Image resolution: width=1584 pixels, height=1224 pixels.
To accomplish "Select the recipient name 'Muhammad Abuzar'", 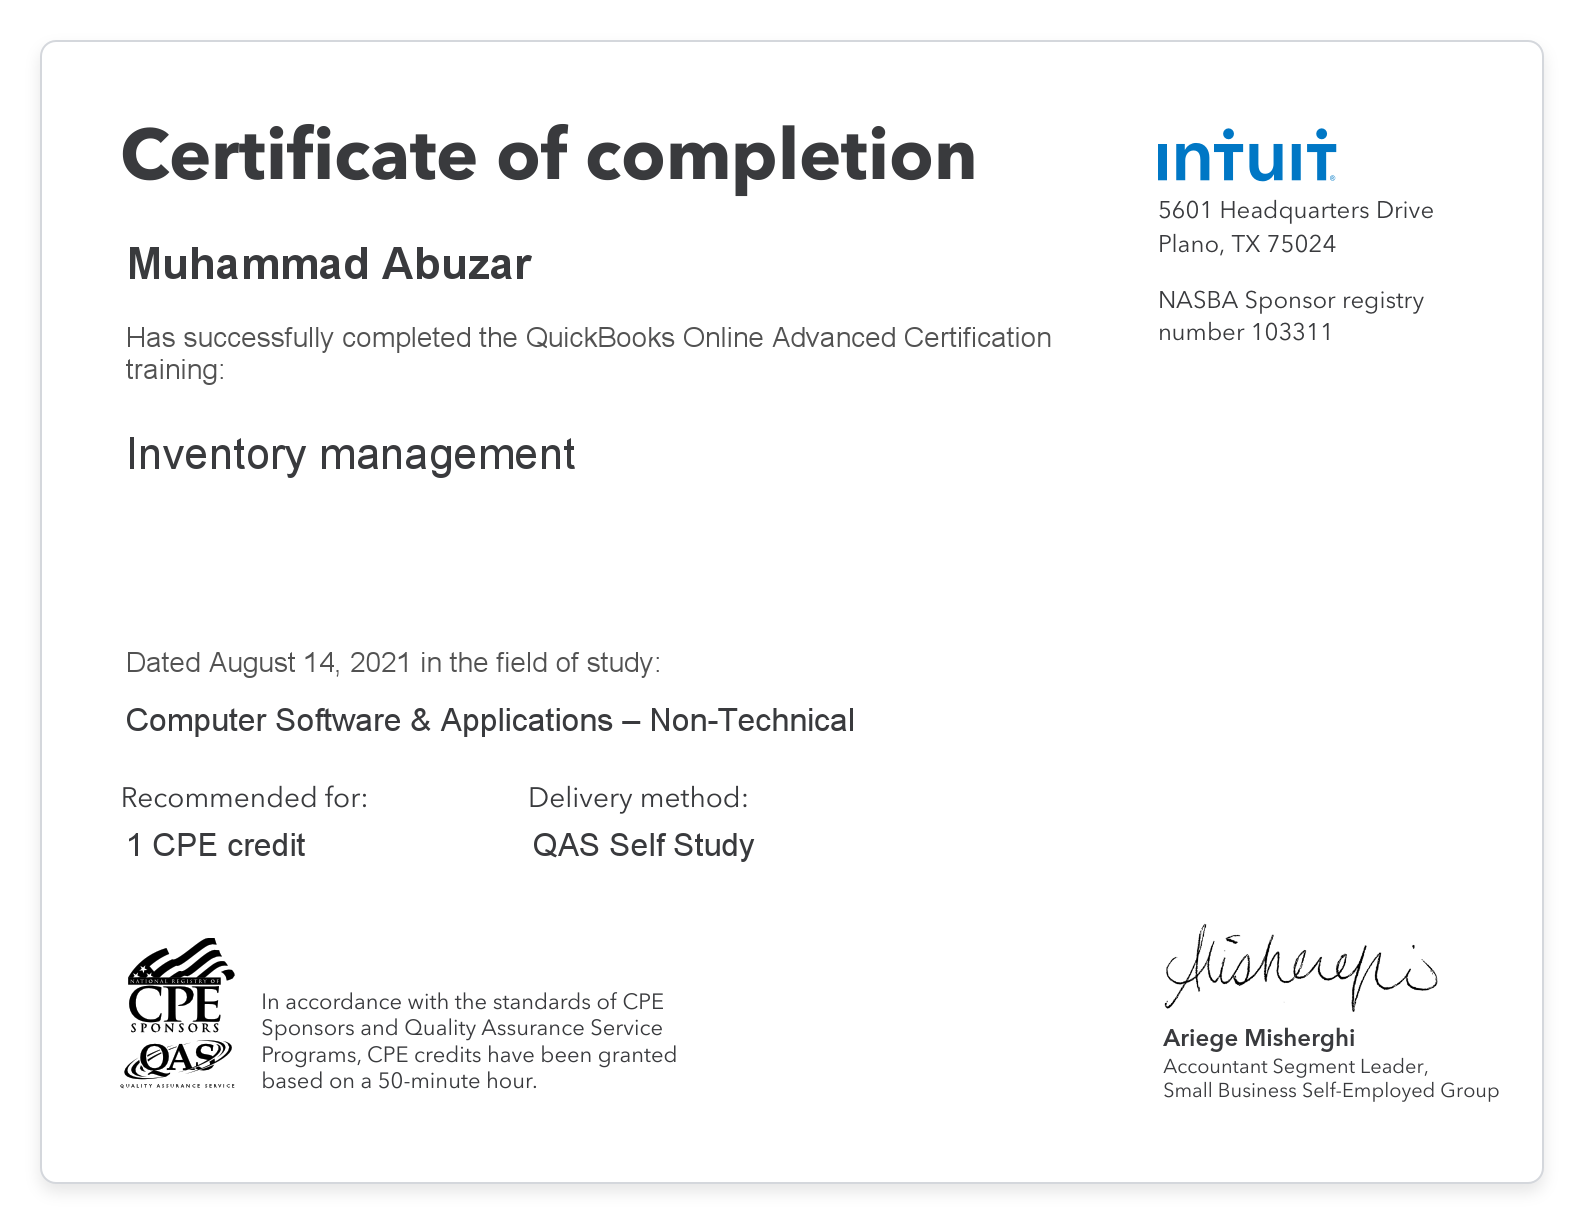I will pyautogui.click(x=329, y=265).
